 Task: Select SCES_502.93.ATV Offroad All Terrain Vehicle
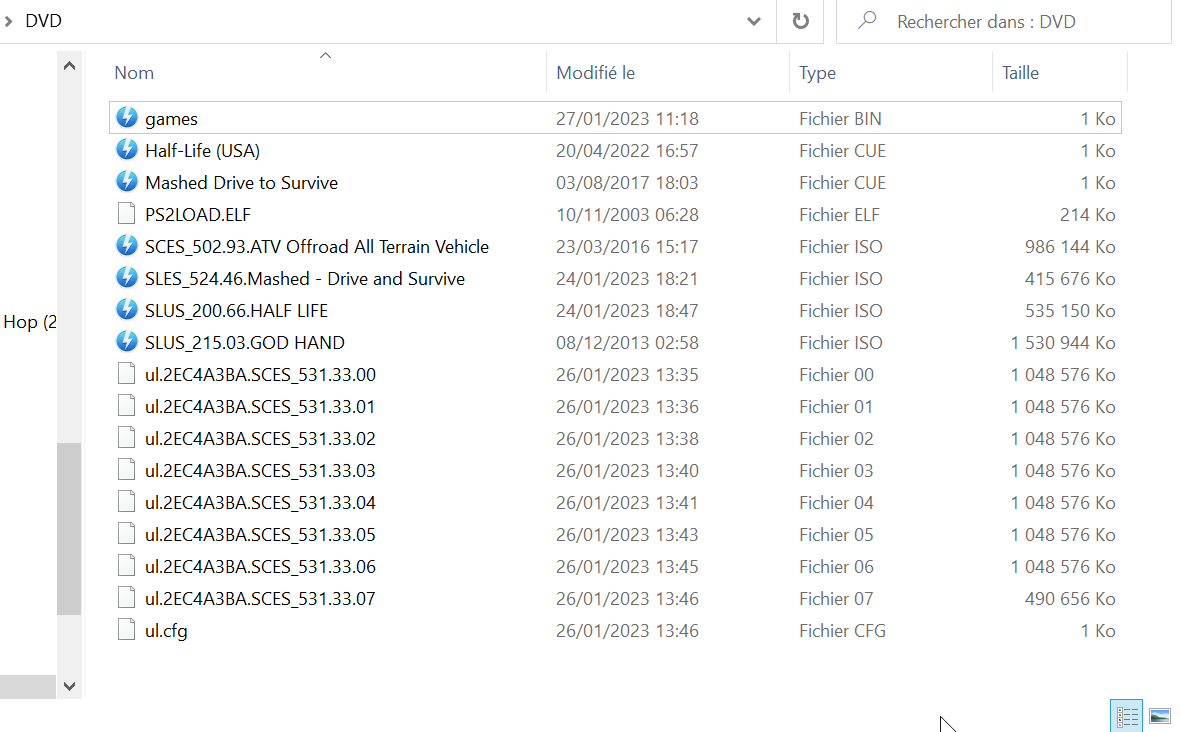pyautogui.click(x=317, y=247)
